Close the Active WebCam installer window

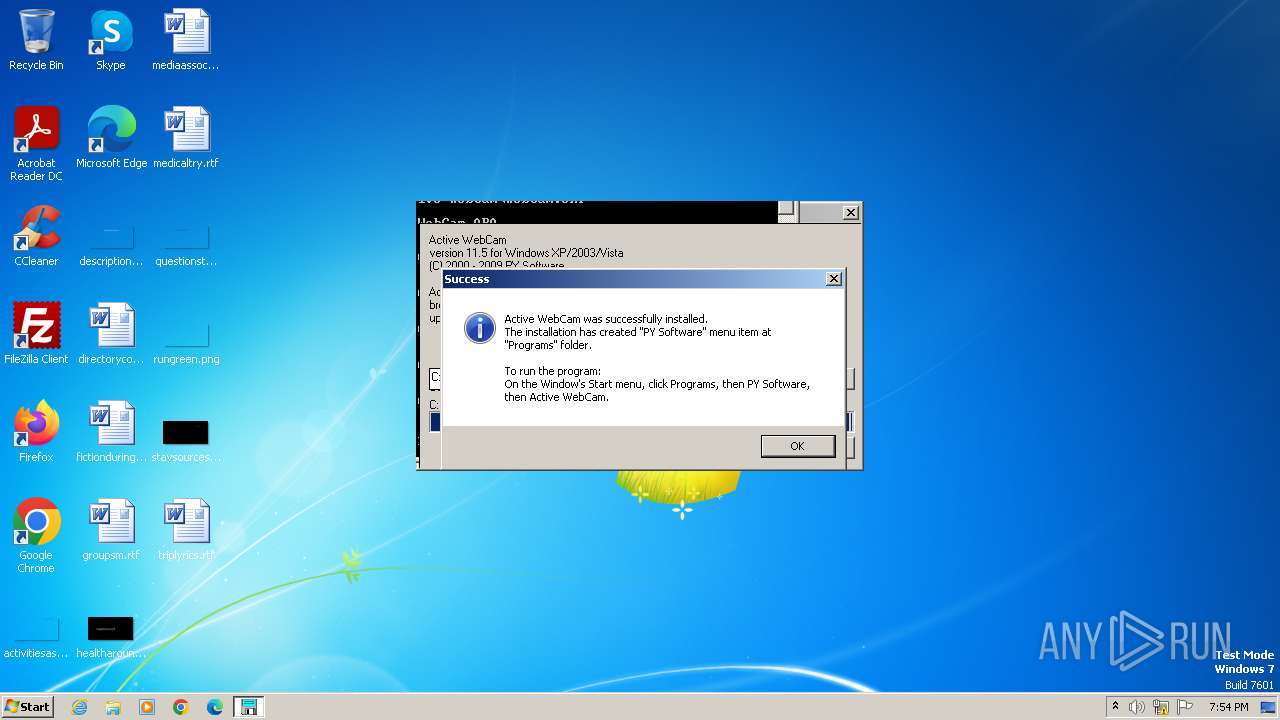coord(850,213)
